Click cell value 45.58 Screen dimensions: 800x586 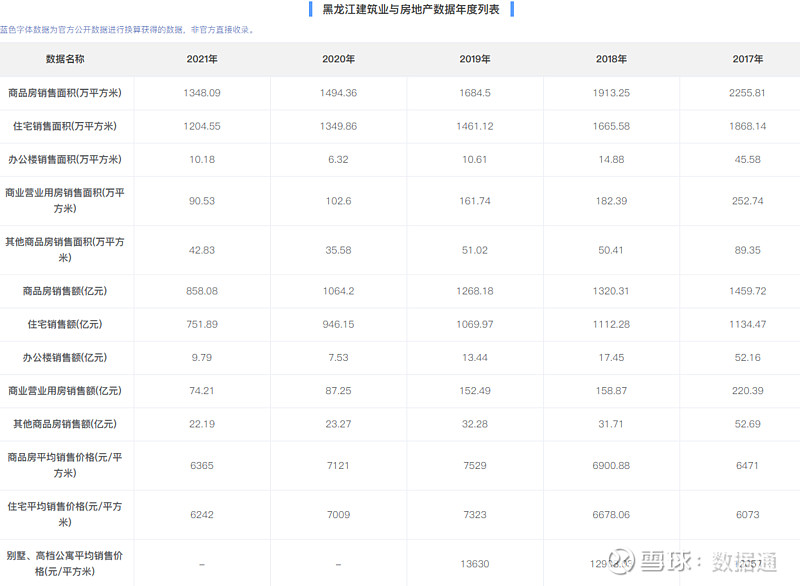(747, 159)
